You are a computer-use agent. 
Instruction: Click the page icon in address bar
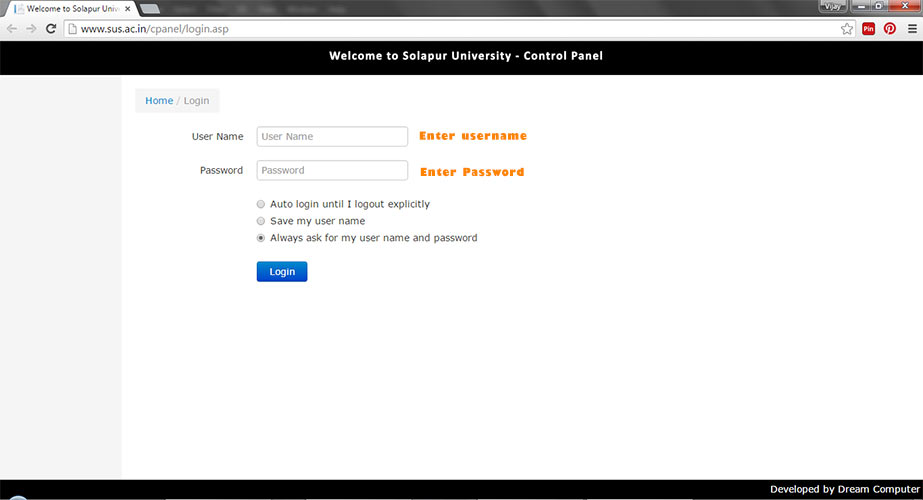tap(72, 29)
